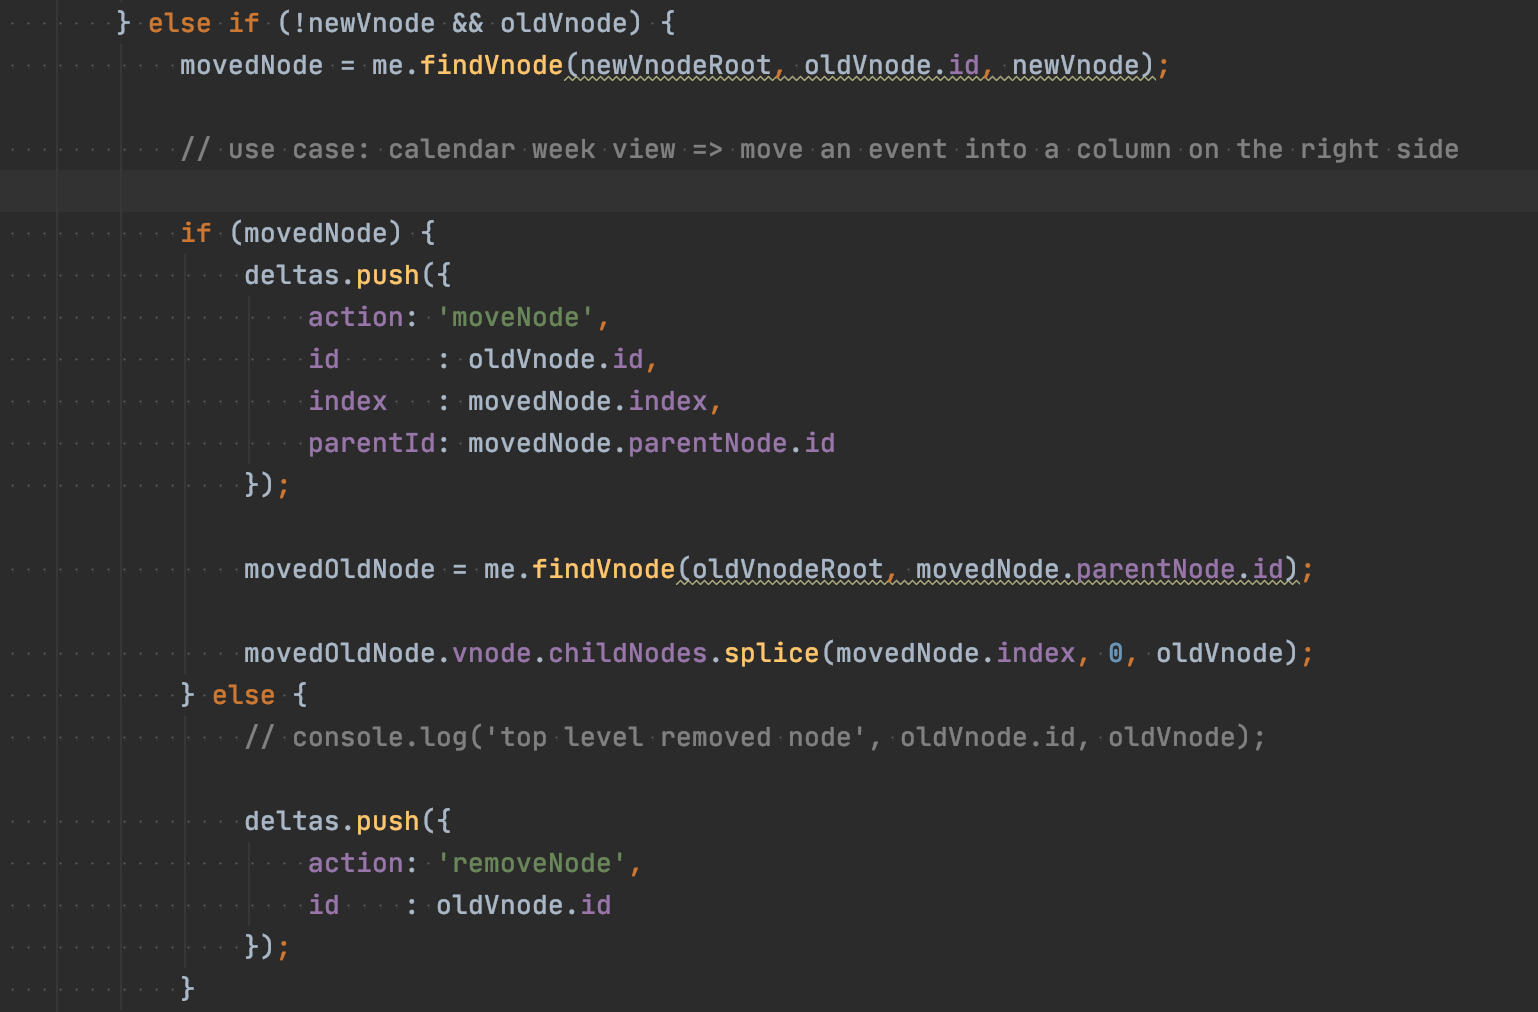Click 'childNodes' in the splice line

tap(627, 653)
